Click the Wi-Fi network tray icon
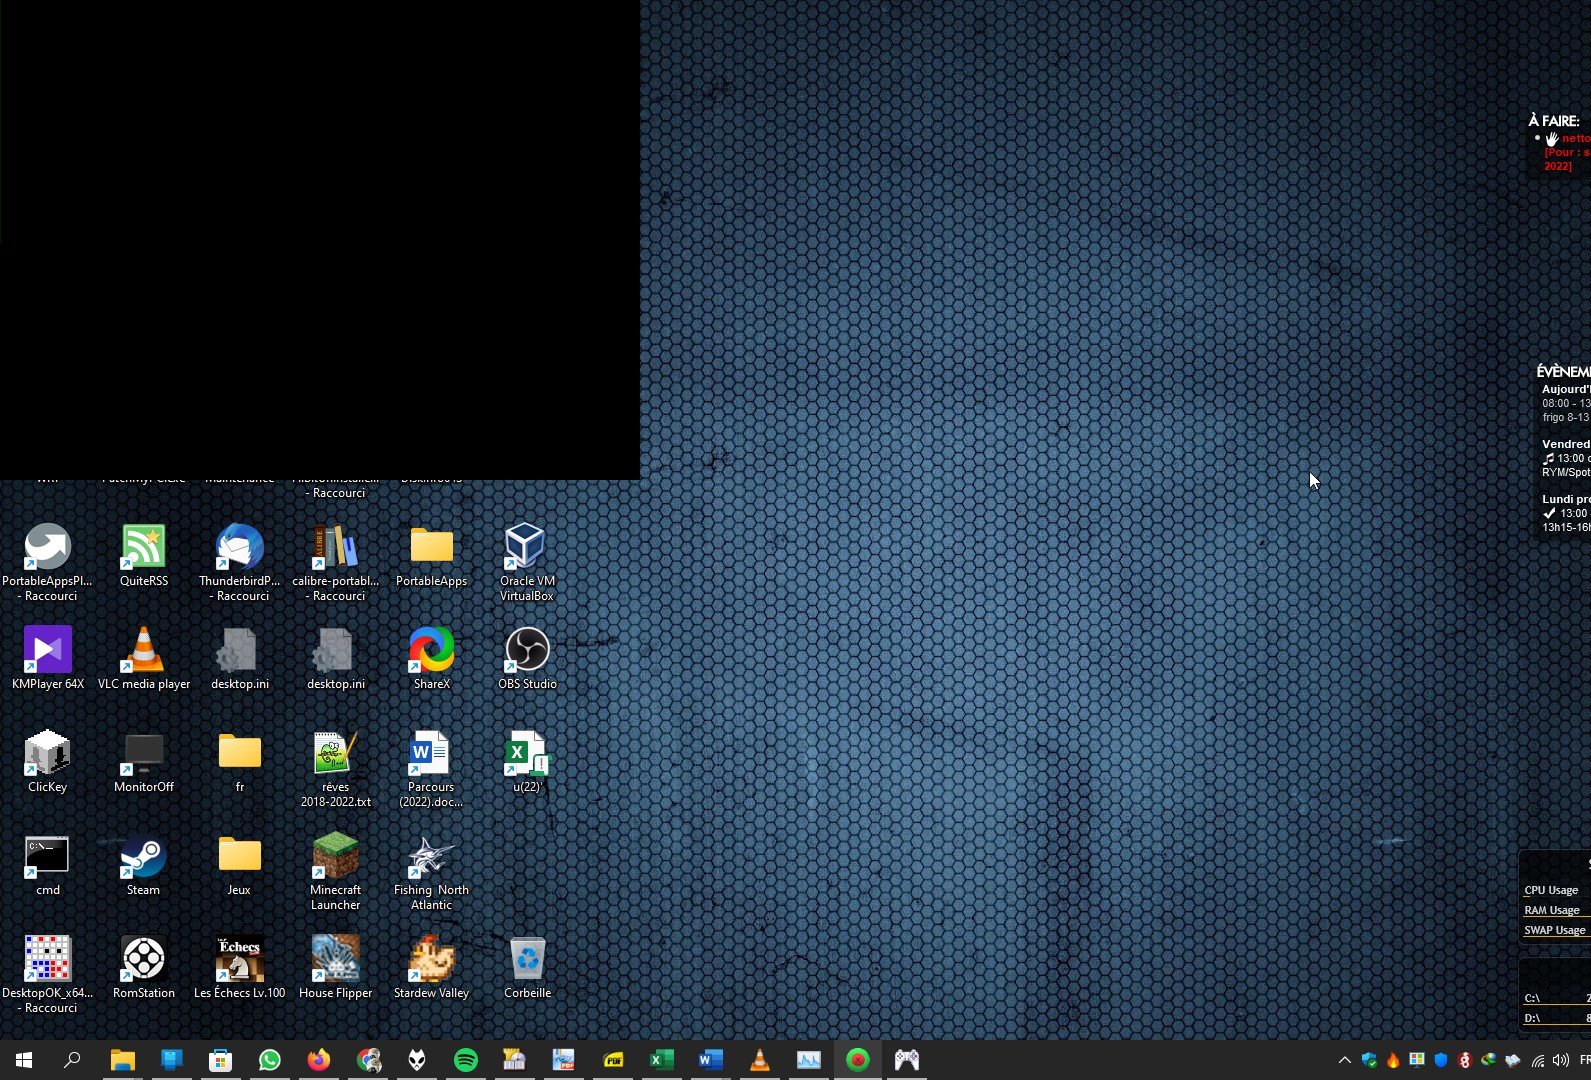 pyautogui.click(x=1538, y=1060)
